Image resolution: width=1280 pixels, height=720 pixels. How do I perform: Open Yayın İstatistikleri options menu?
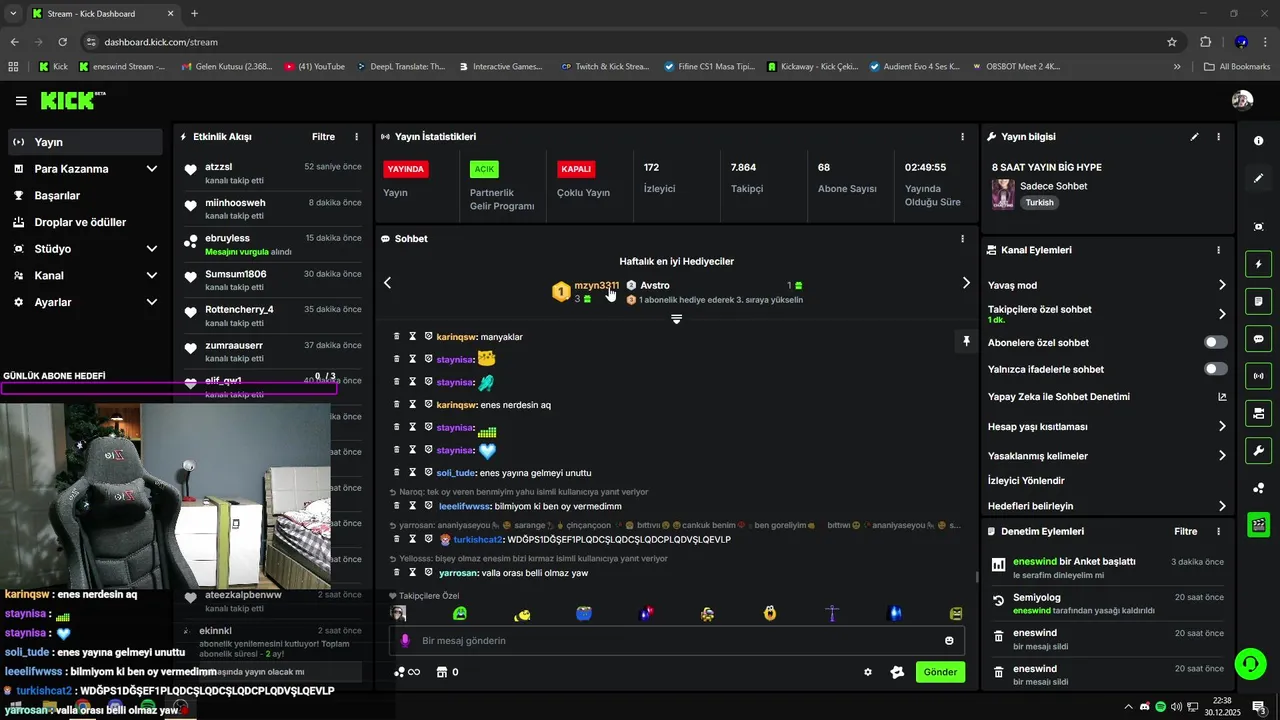click(x=963, y=137)
